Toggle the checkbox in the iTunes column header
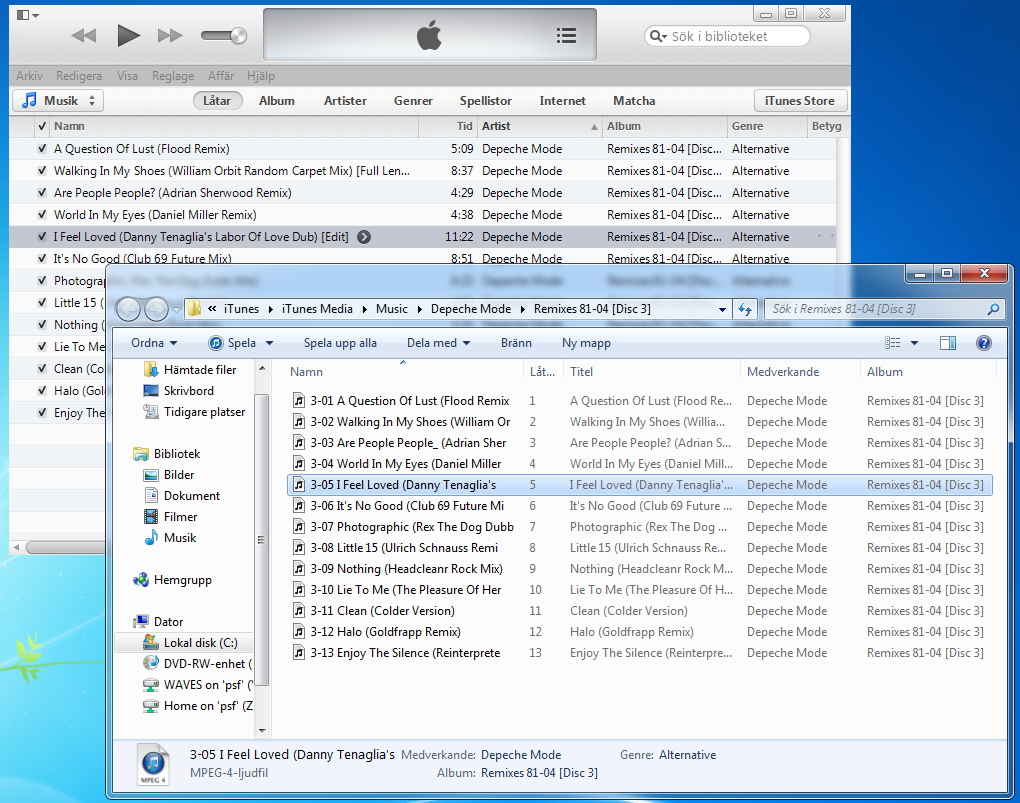The height and width of the screenshot is (803, 1020). (x=42, y=126)
